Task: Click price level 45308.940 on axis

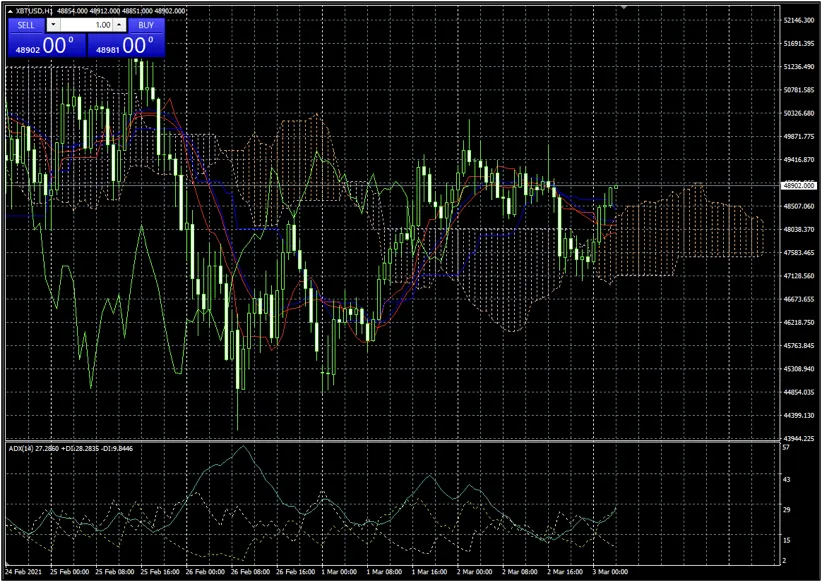Action: click(x=799, y=369)
